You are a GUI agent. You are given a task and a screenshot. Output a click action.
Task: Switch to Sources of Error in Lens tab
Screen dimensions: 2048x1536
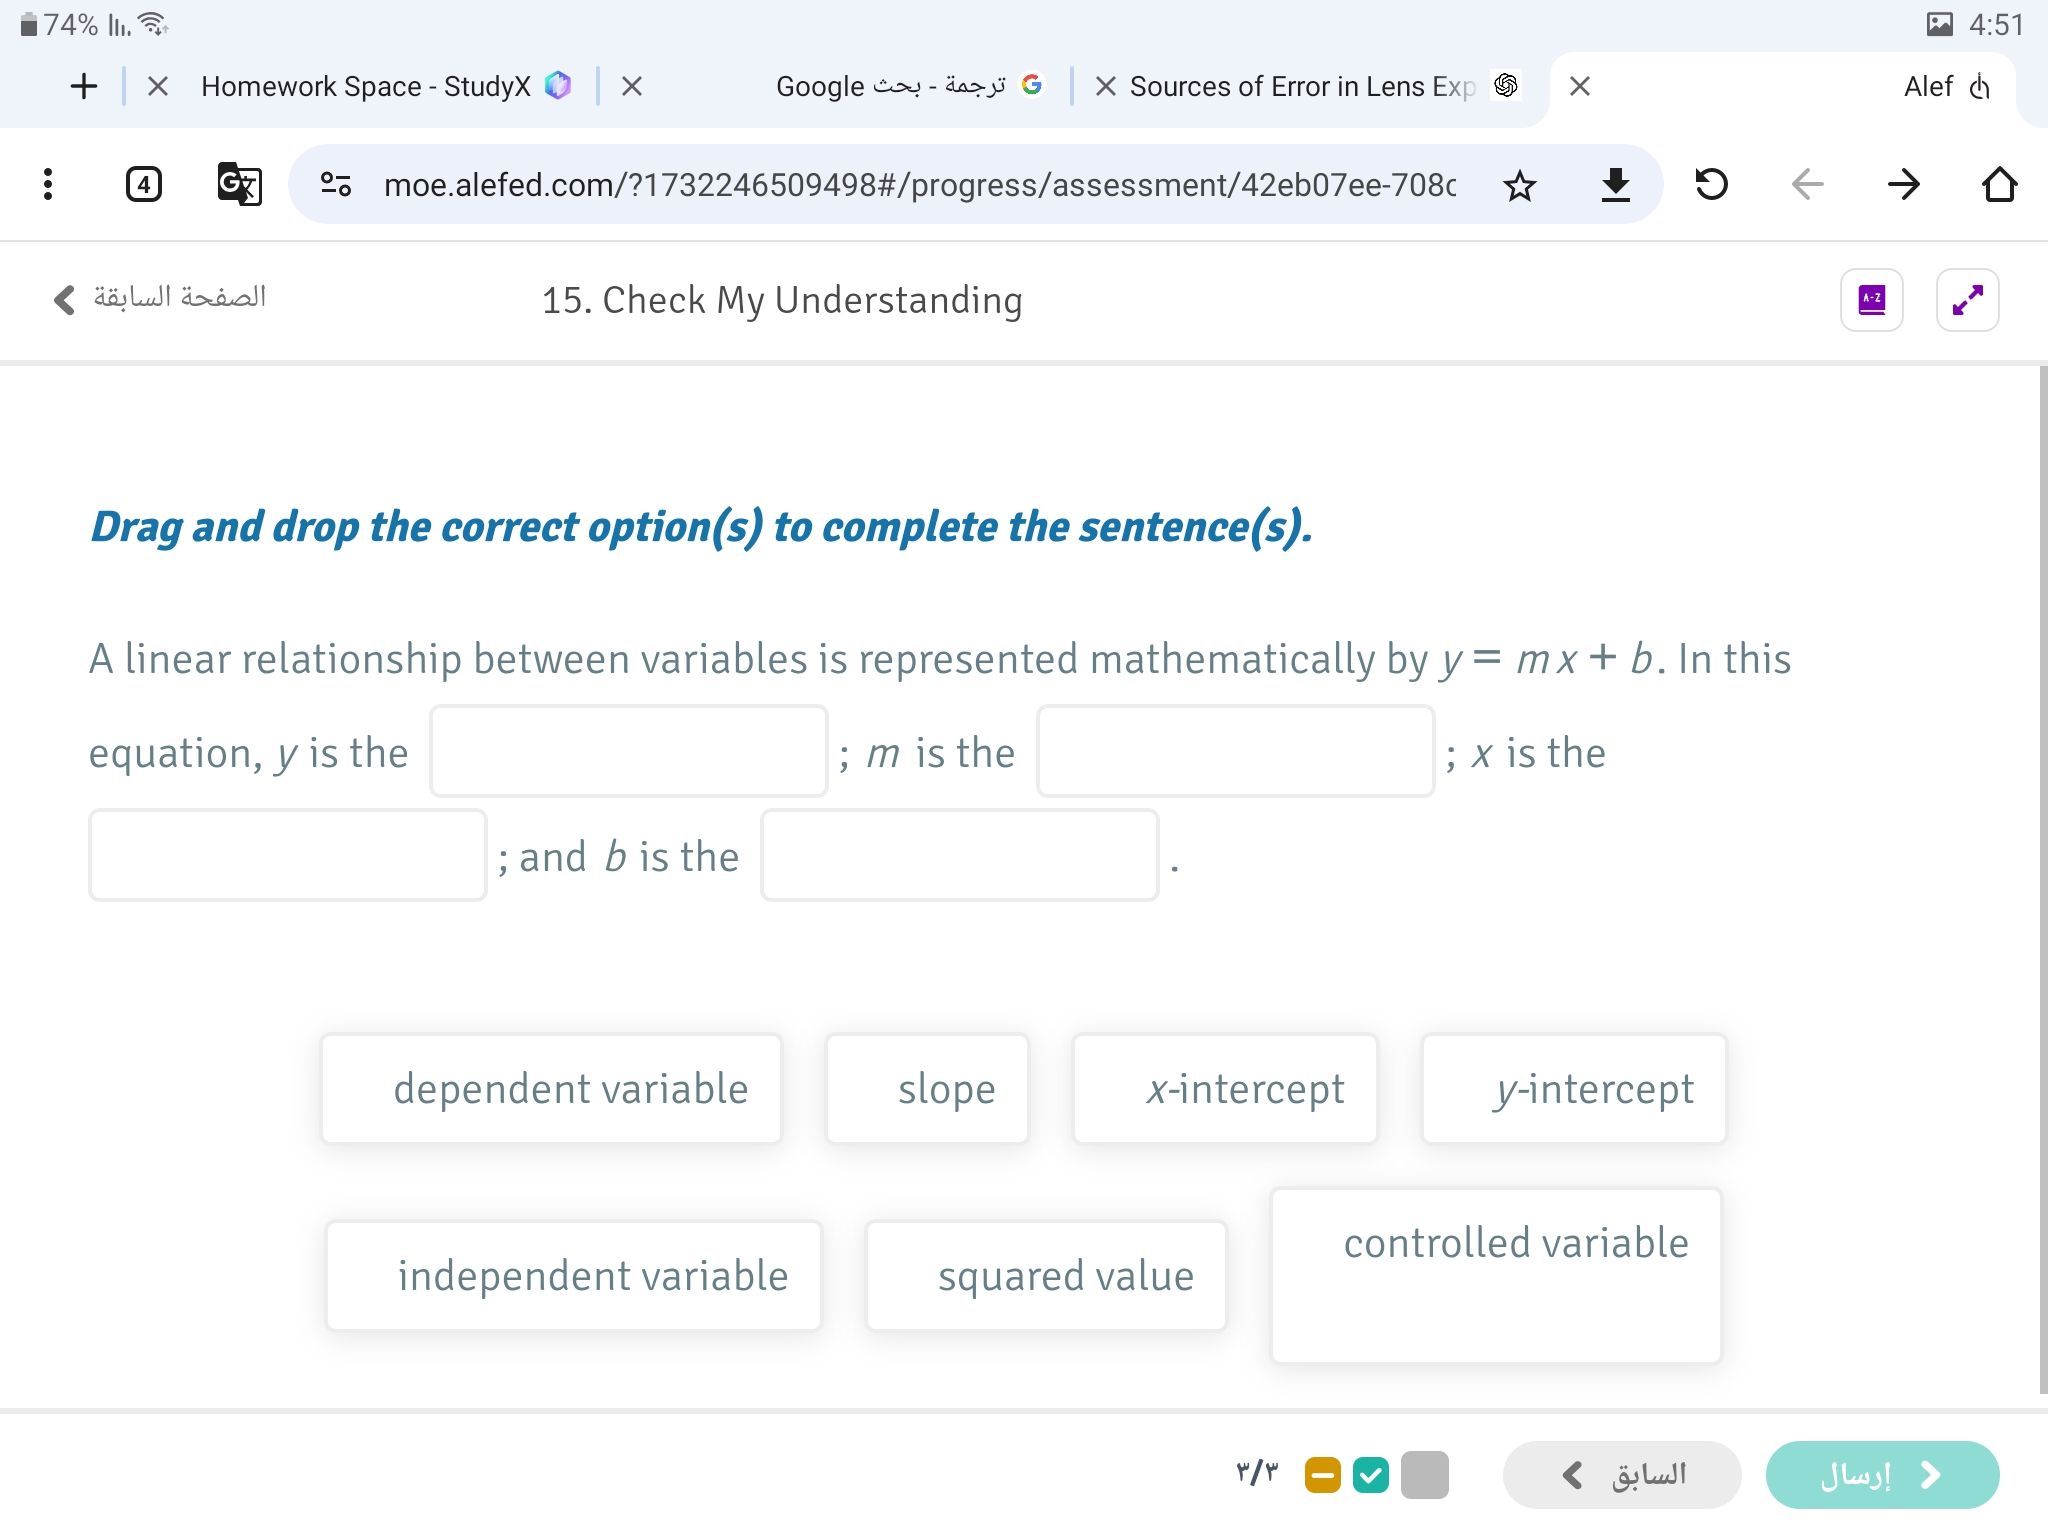pos(1324,86)
